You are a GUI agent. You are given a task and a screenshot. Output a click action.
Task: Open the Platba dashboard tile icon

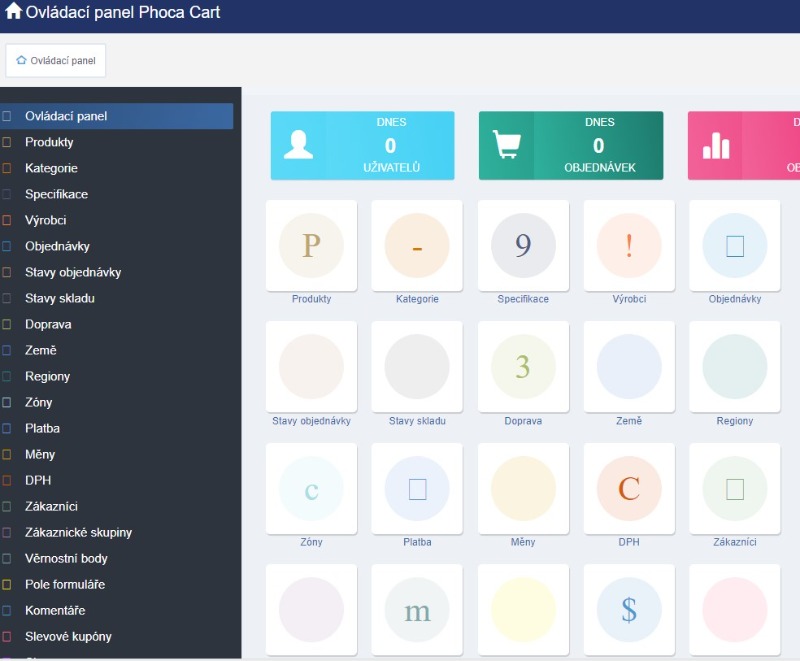pyautogui.click(x=417, y=489)
